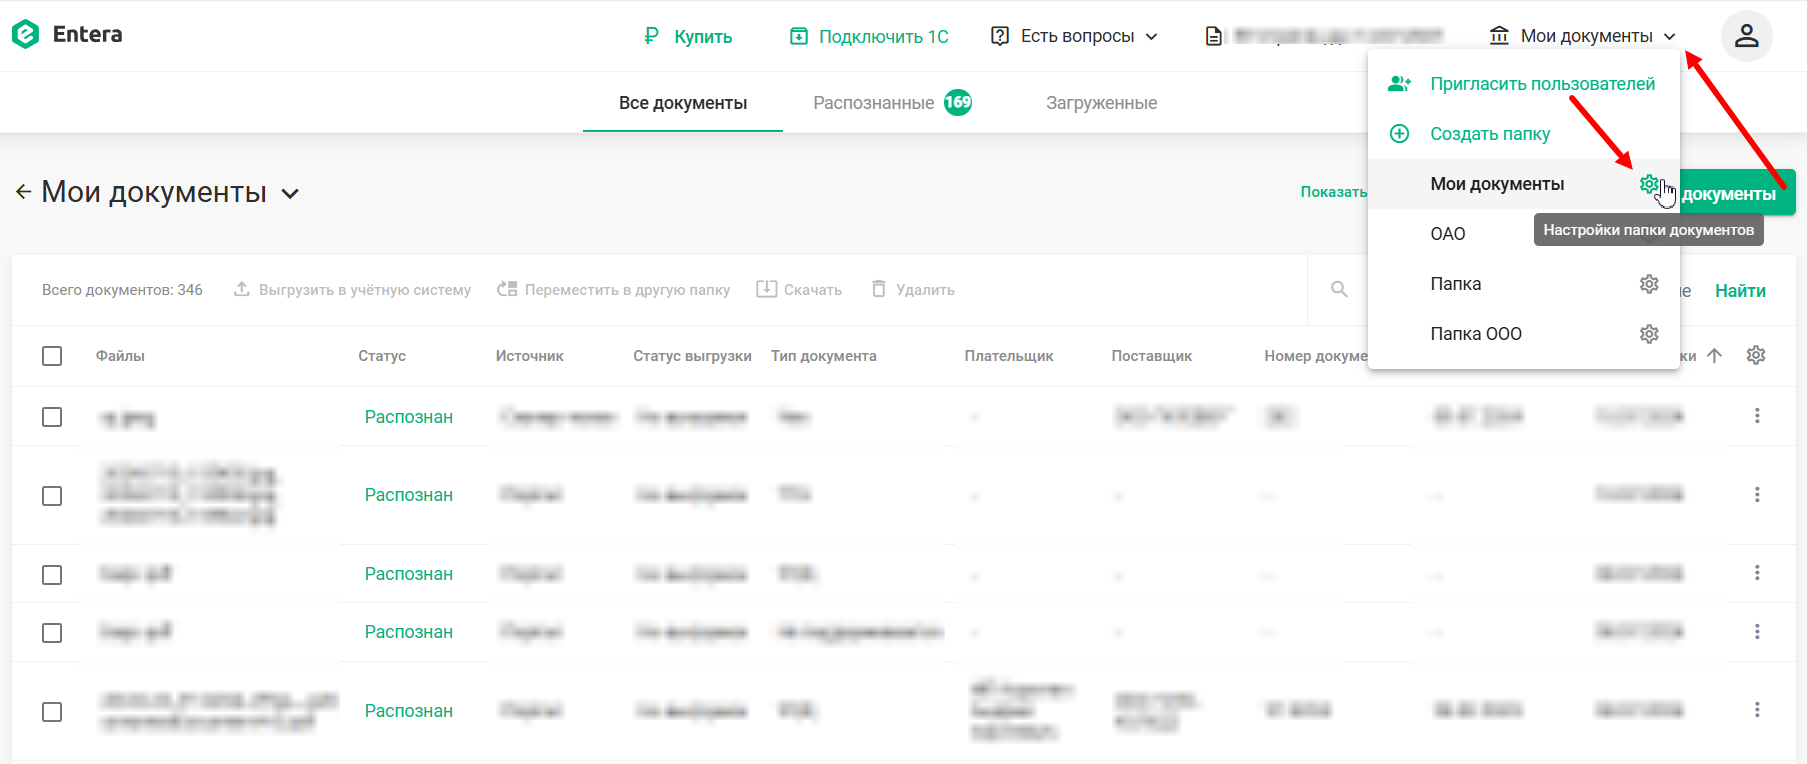Expand the Есть вопросы dropdown chevron
The image size is (1807, 764).
coord(1151,36)
